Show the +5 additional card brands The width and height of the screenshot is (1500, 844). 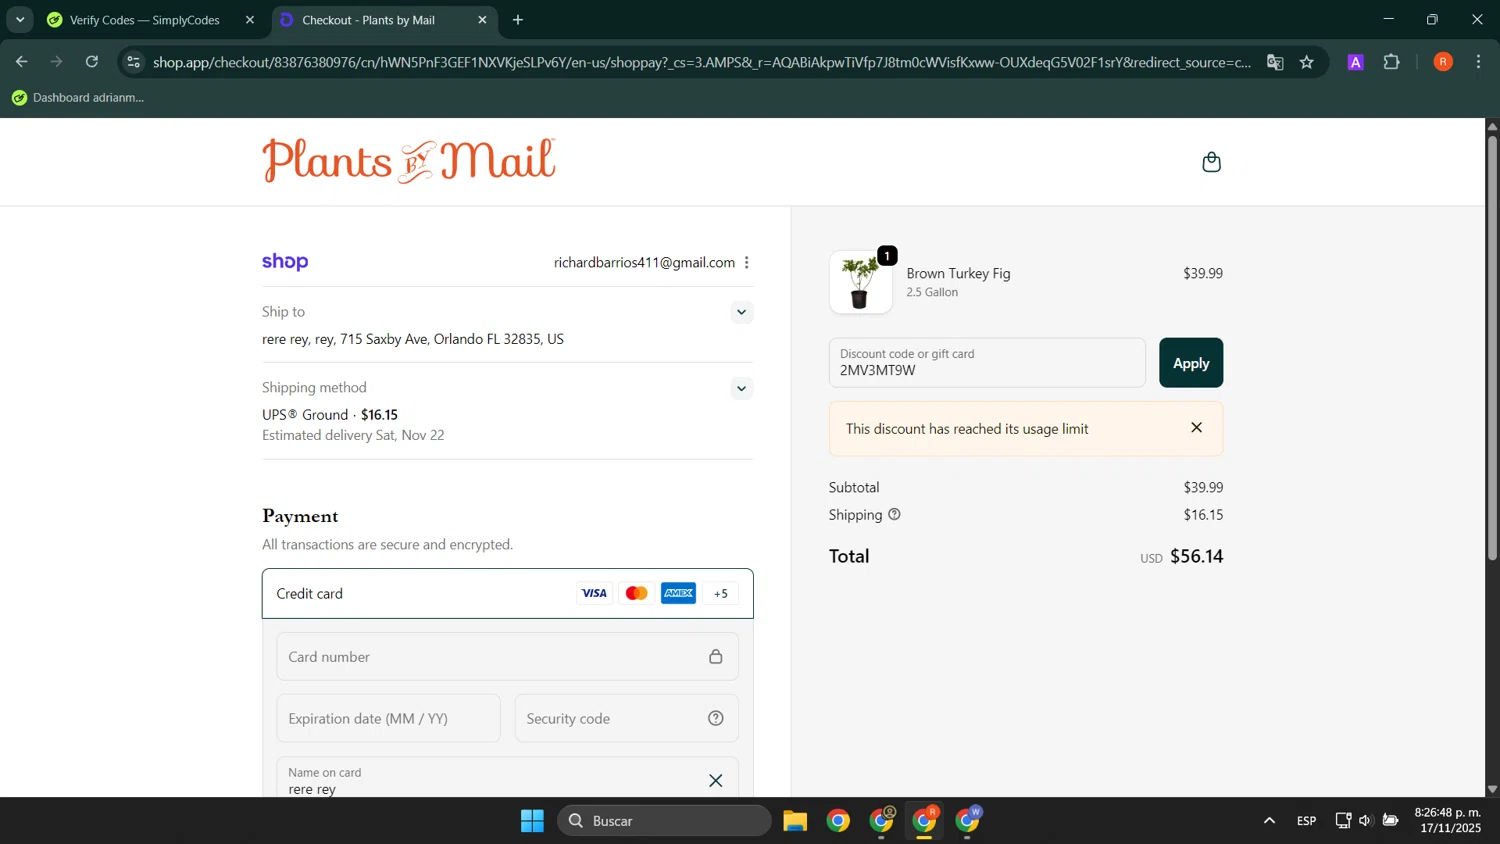point(721,594)
